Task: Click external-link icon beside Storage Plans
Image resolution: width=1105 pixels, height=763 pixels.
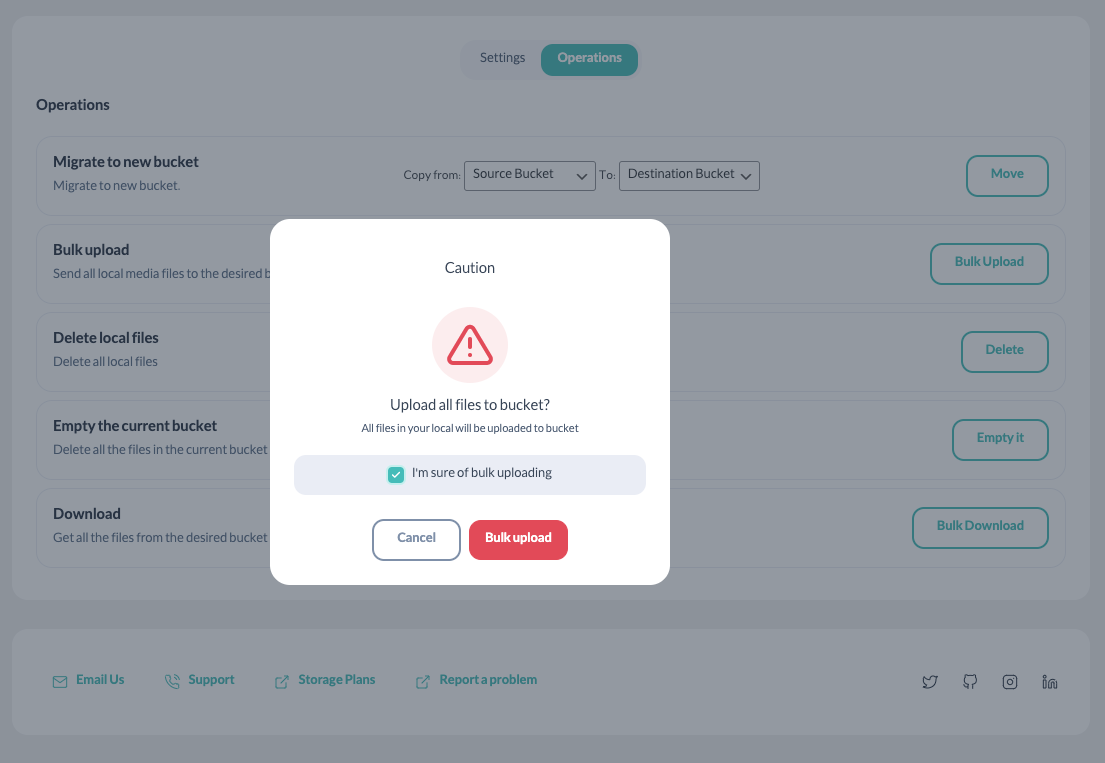Action: coord(282,681)
